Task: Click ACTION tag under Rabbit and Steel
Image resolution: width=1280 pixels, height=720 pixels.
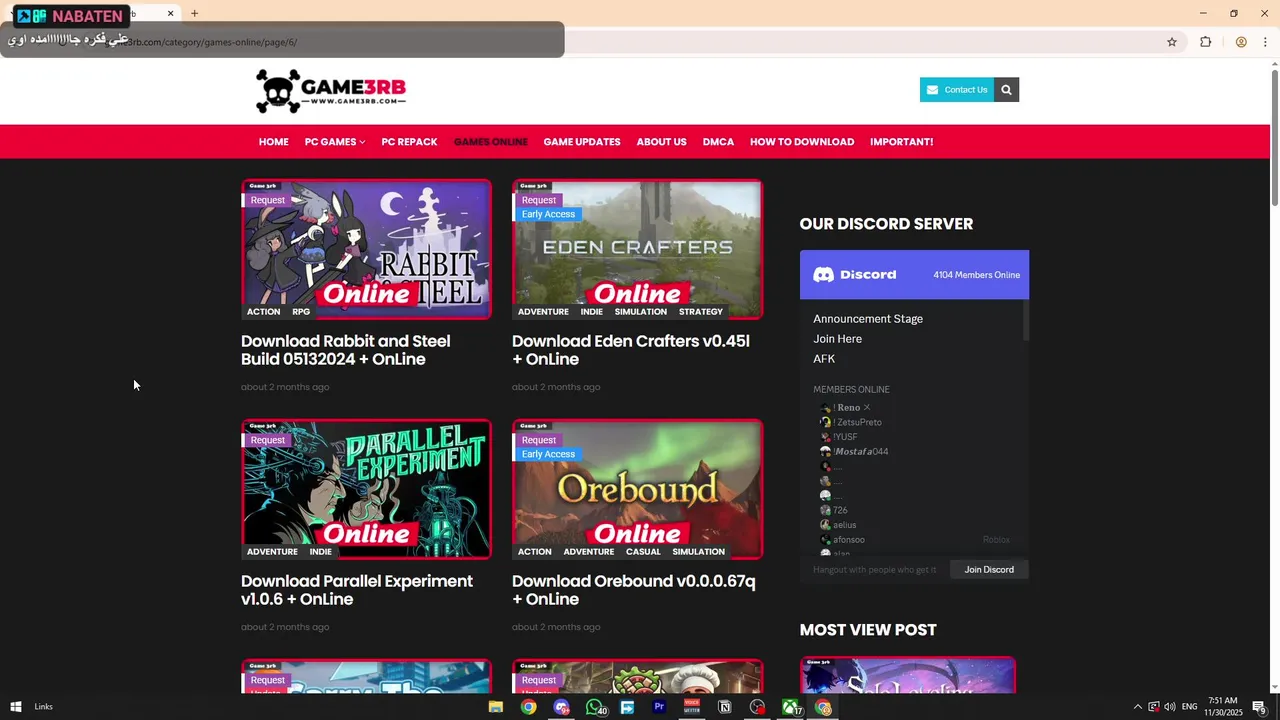Action: pos(264,312)
